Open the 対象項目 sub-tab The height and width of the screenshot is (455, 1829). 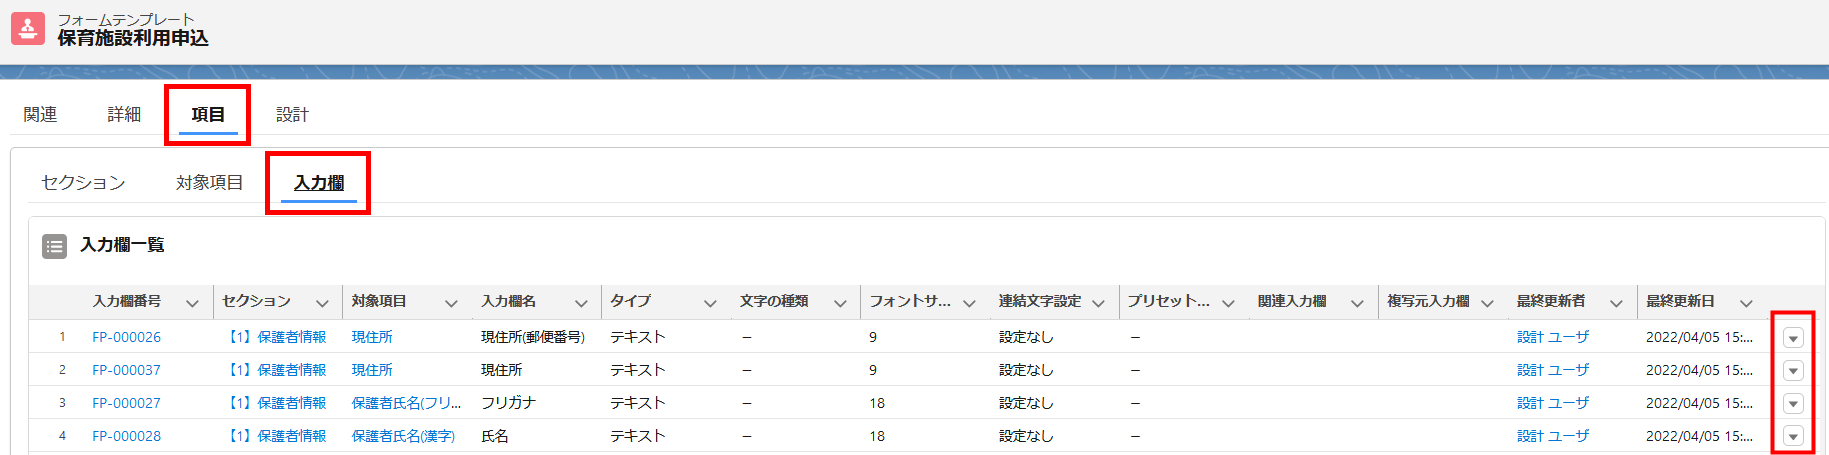[x=209, y=183]
